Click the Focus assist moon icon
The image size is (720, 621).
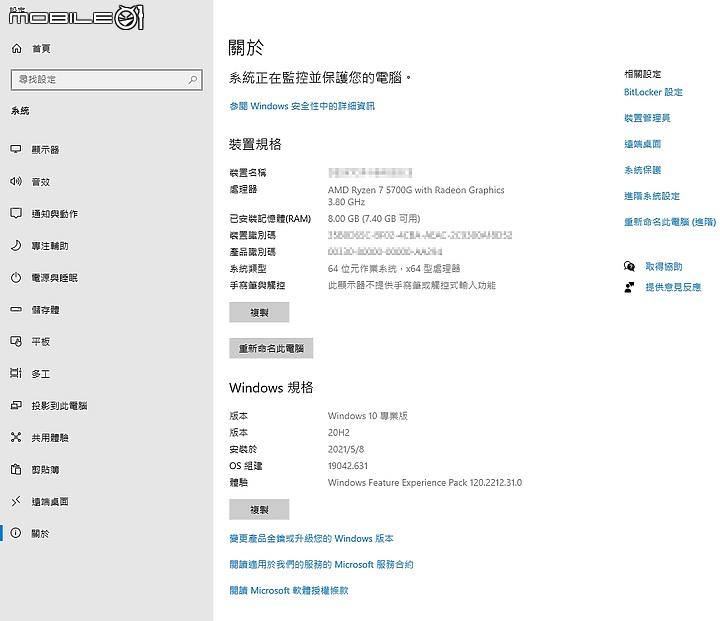[x=16, y=245]
